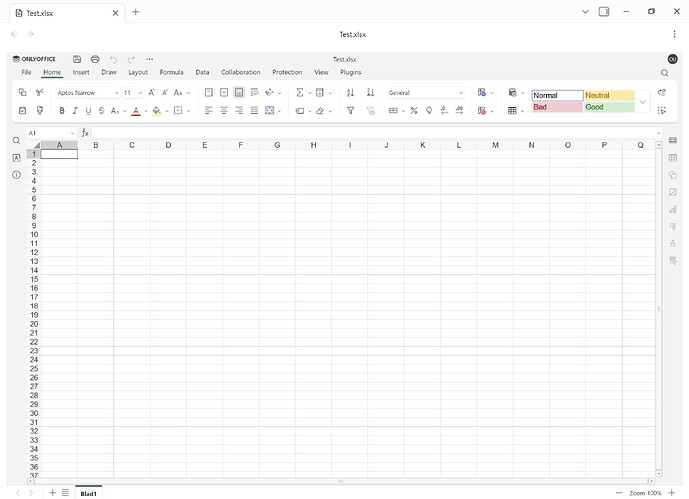Switch to the Insert tab
This screenshot has width=689, height=499.
pyautogui.click(x=81, y=72)
